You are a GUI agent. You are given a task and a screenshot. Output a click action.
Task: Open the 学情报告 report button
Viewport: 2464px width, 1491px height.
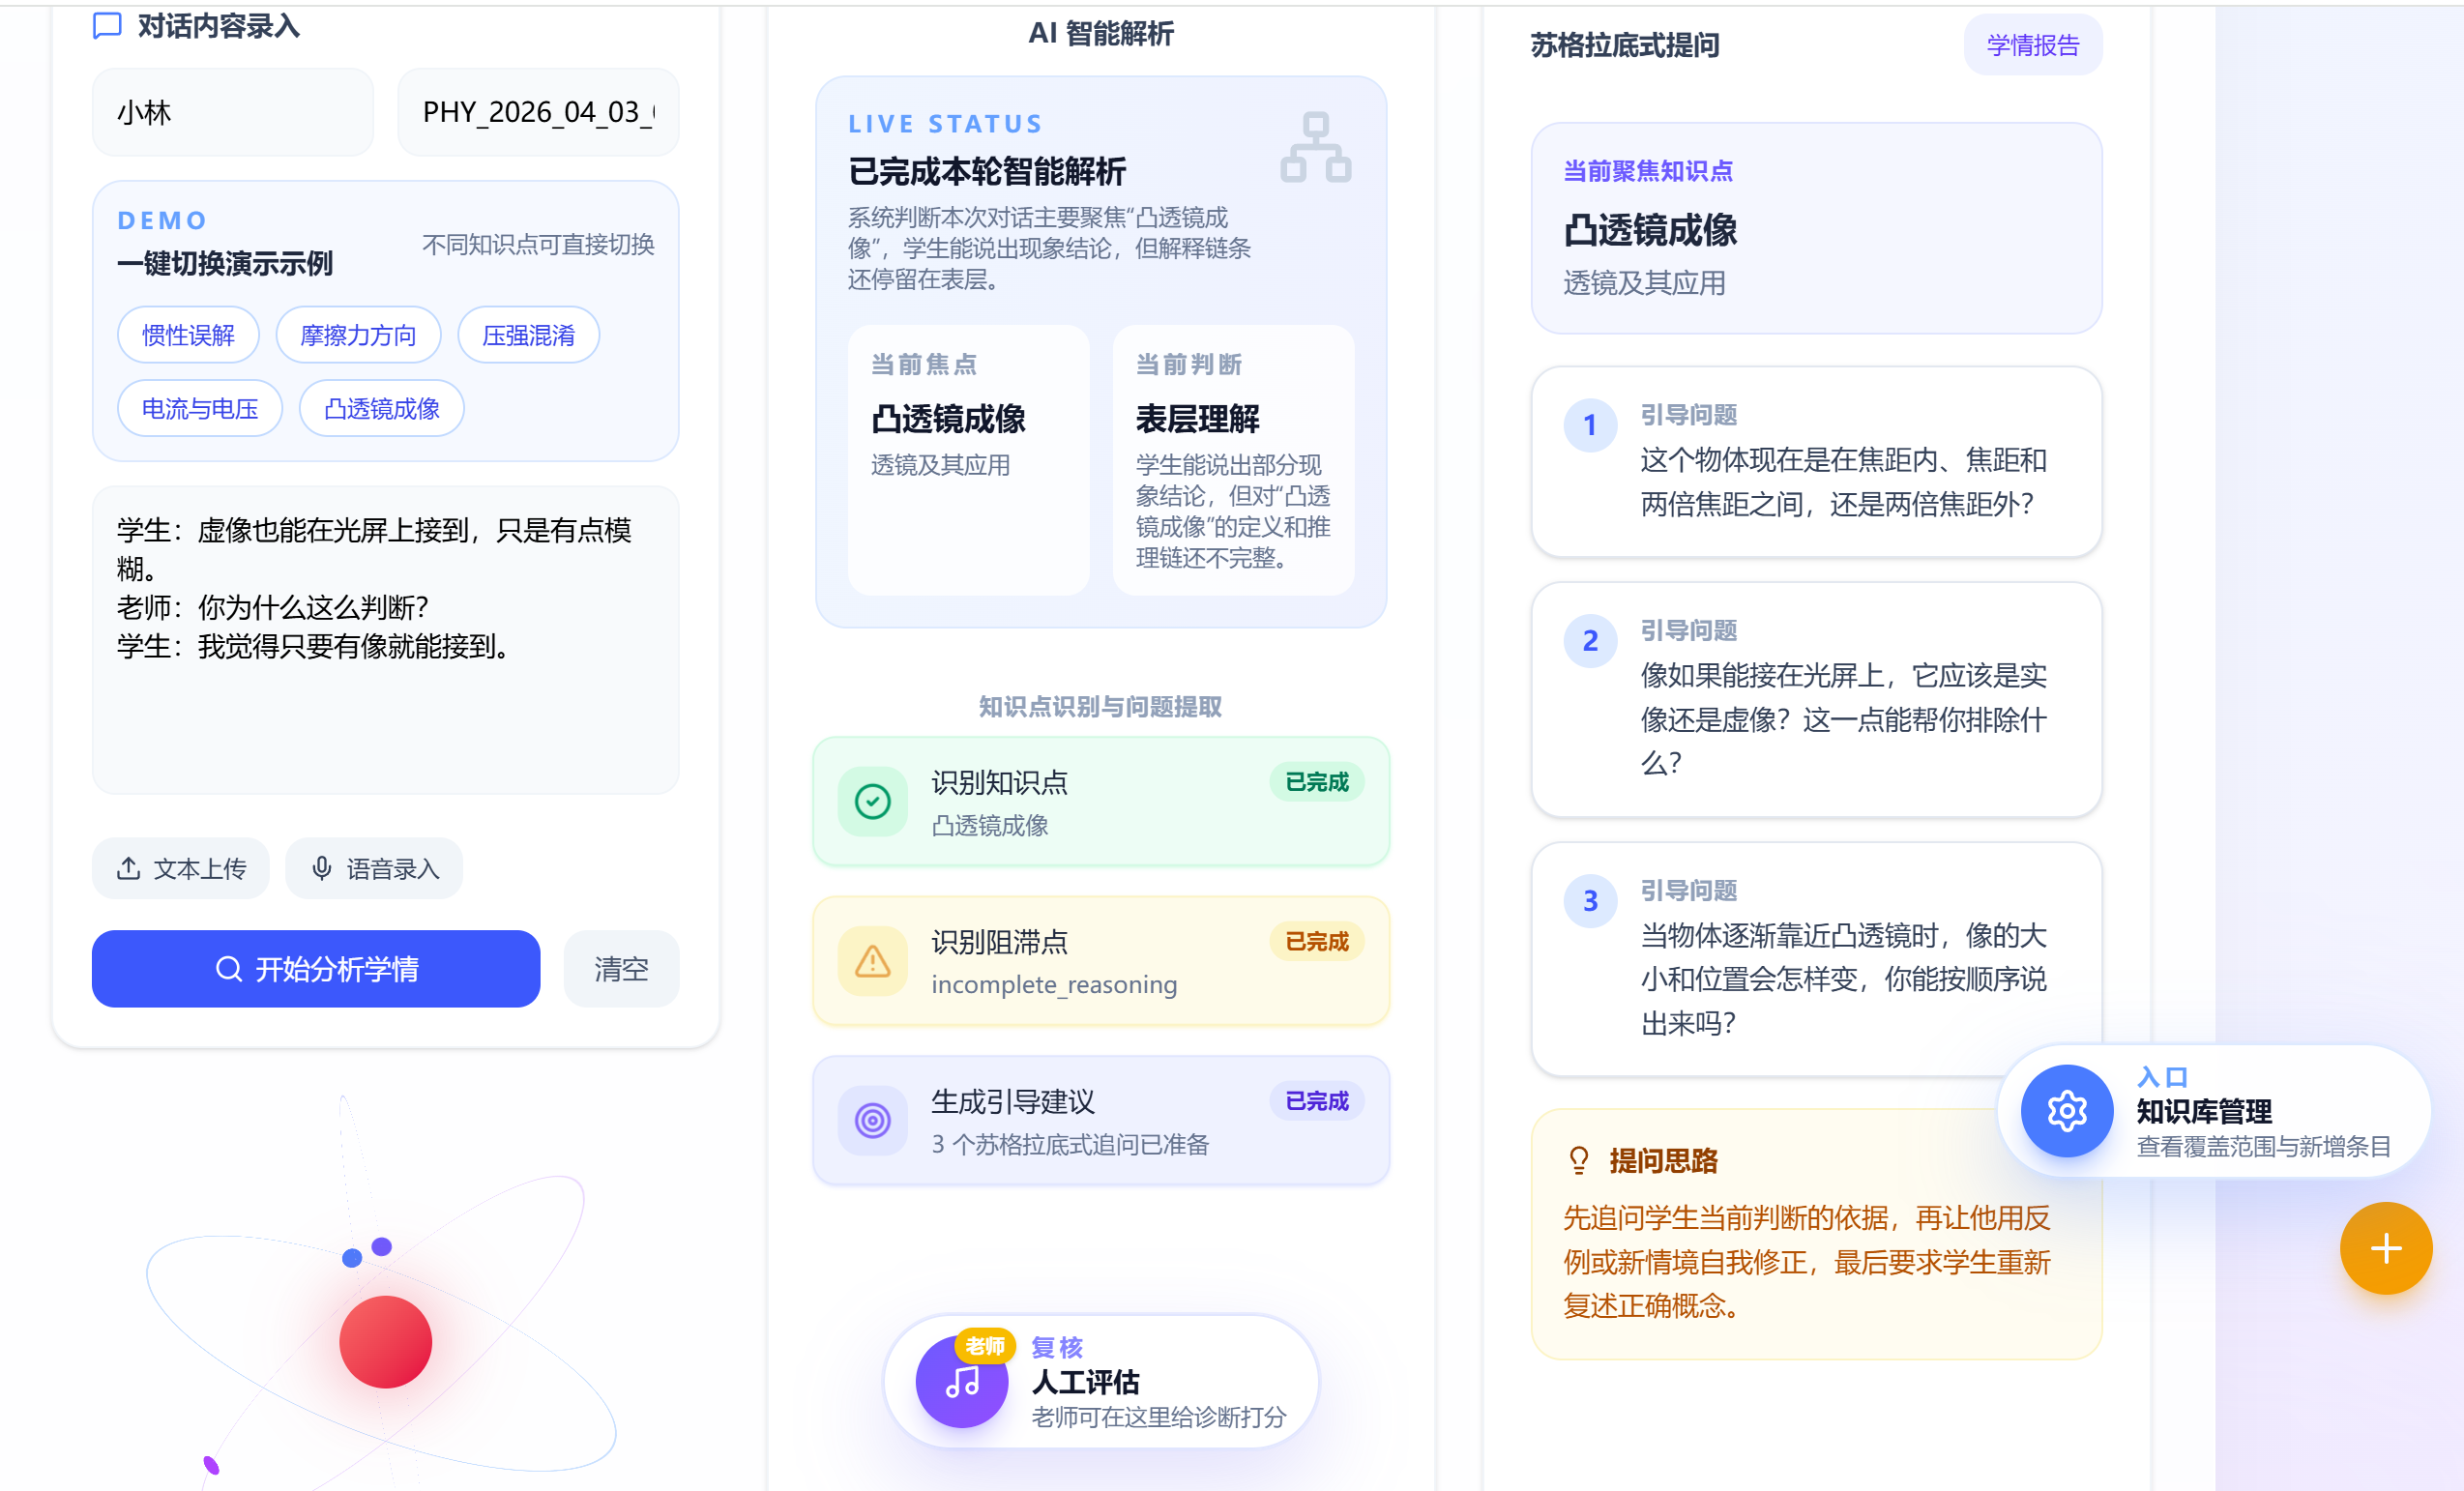click(x=2033, y=45)
